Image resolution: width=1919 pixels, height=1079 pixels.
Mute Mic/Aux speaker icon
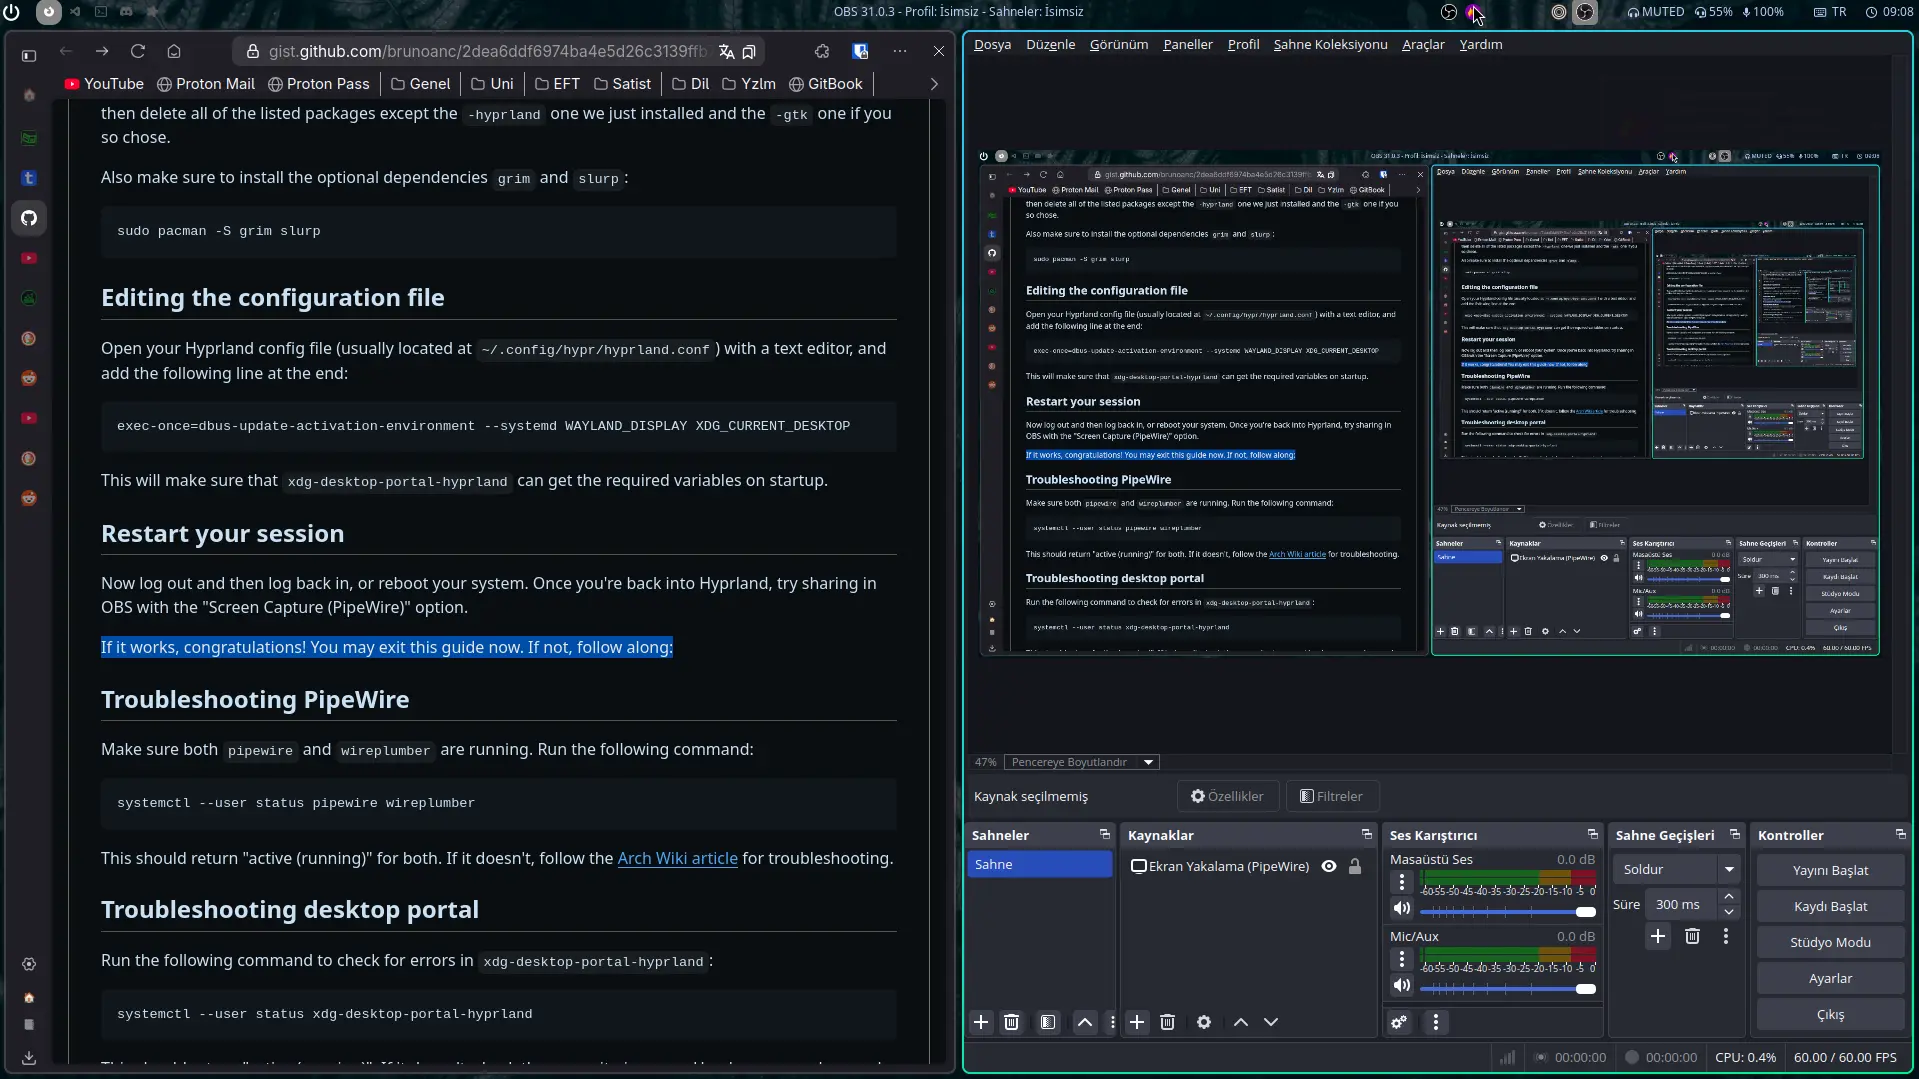(x=1402, y=985)
